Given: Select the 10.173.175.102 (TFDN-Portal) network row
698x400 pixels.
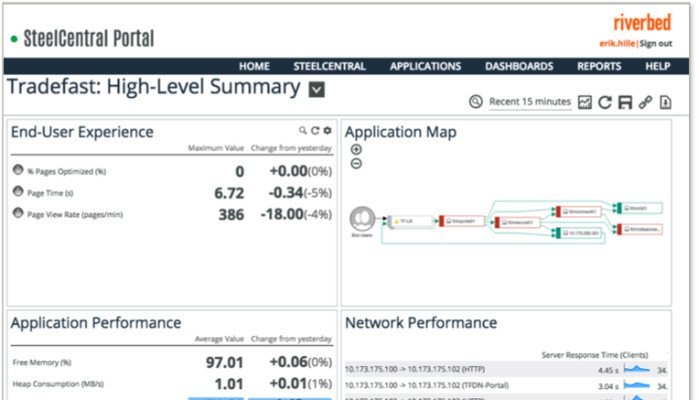Looking at the screenshot, I should click(506, 386).
